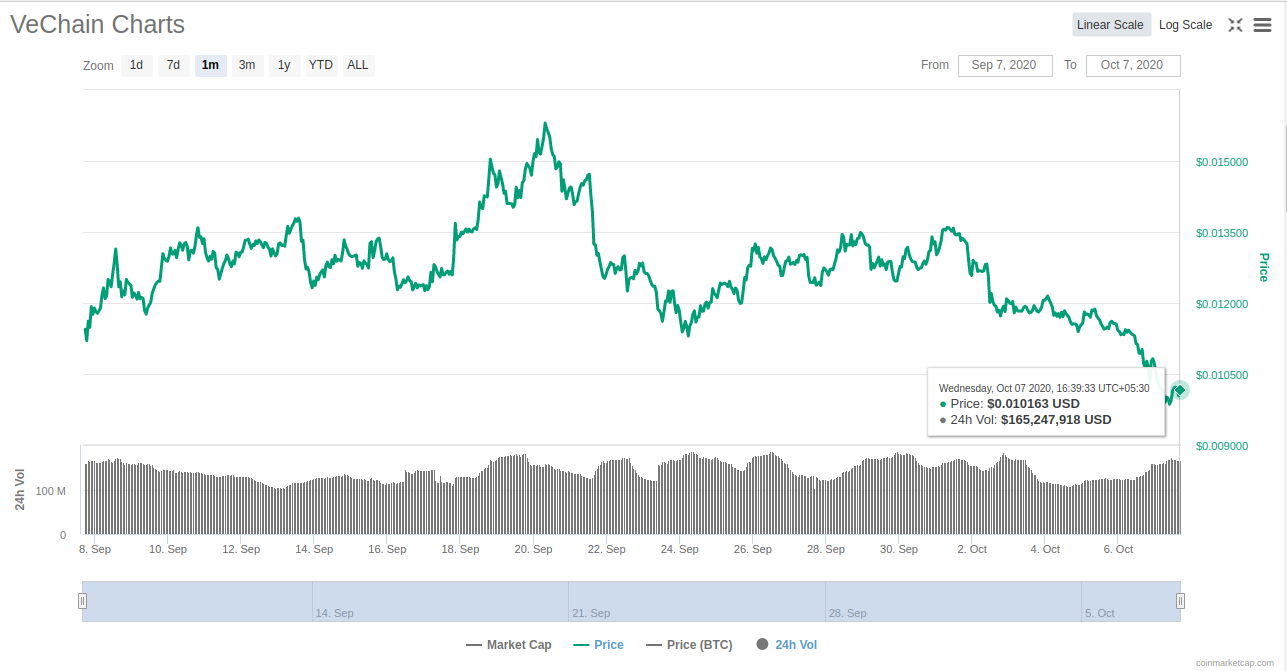The width and height of the screenshot is (1287, 671).
Task: Click the tooltip price $0.010163 USD
Action: click(1033, 404)
